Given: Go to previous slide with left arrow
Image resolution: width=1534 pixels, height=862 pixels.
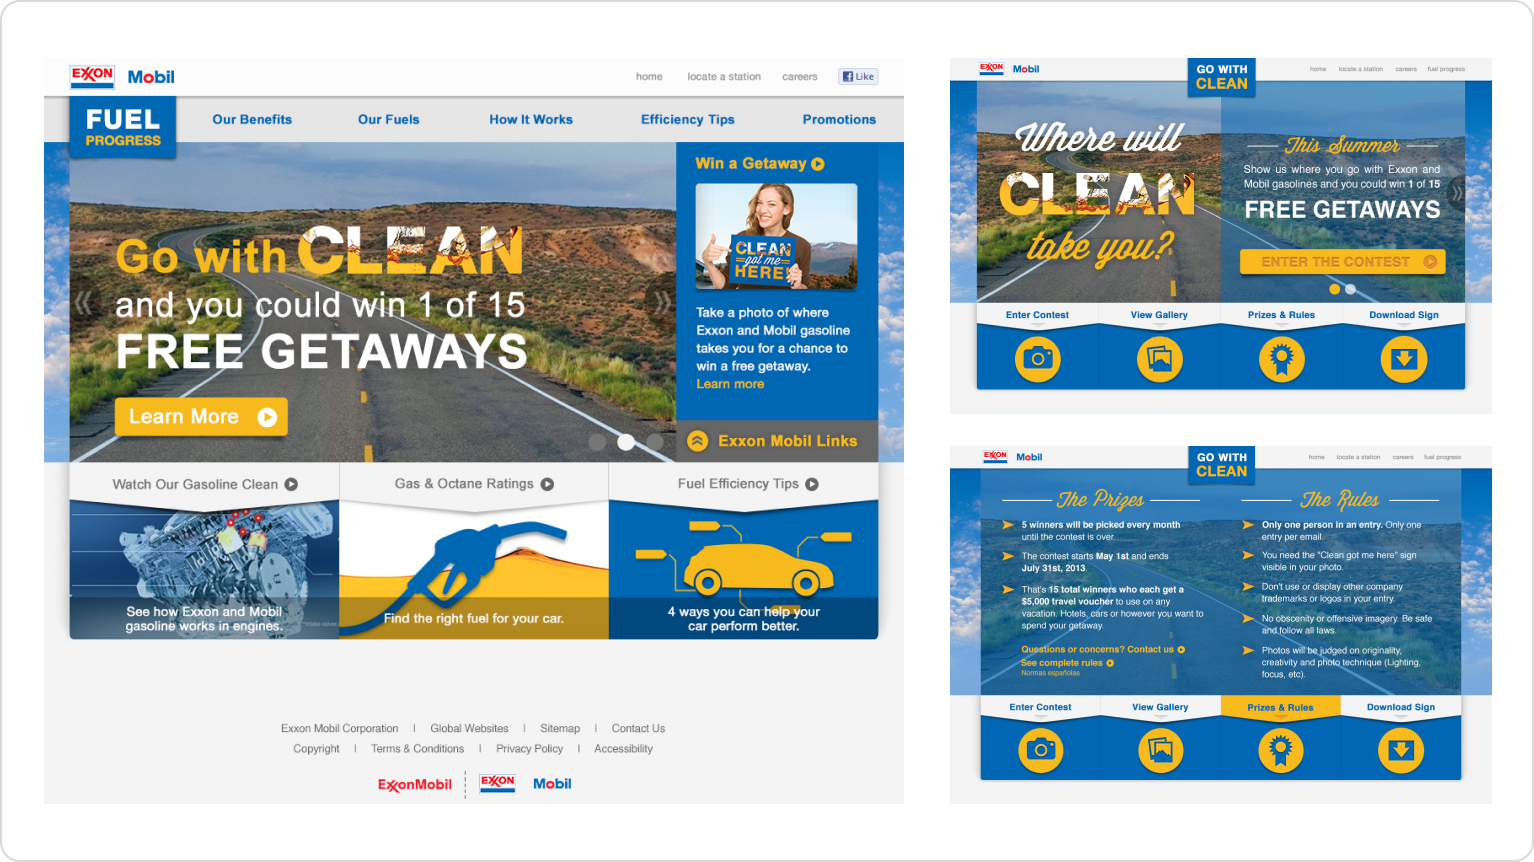Looking at the screenshot, I should [x=83, y=302].
